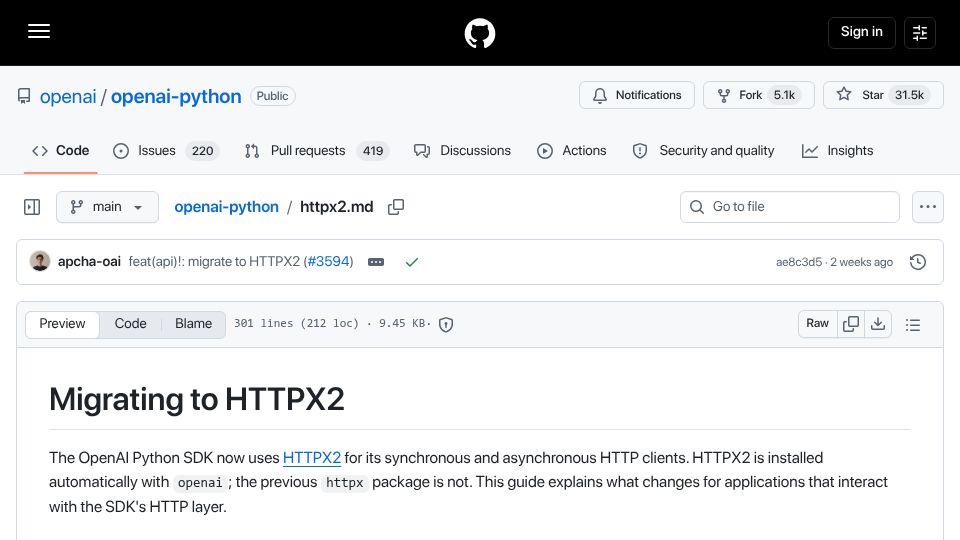Screen dimensions: 960x540
Task: Follow the HTTPX2 hyperlink in the text
Action: (x=312, y=458)
